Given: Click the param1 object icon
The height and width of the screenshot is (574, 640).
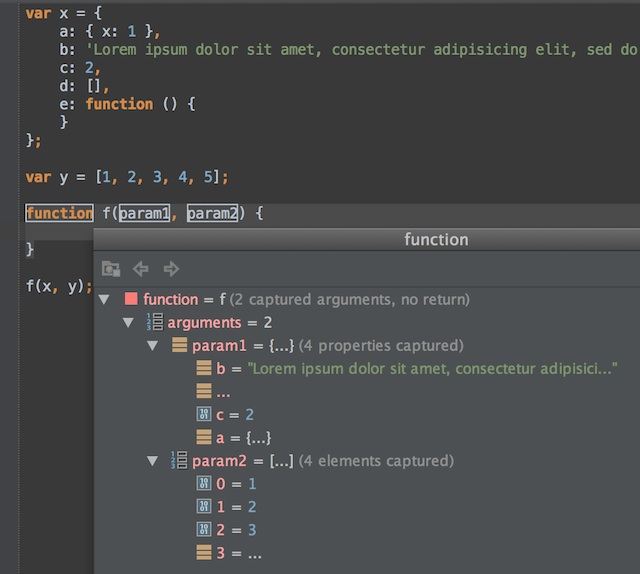Looking at the screenshot, I should pyautogui.click(x=180, y=346).
